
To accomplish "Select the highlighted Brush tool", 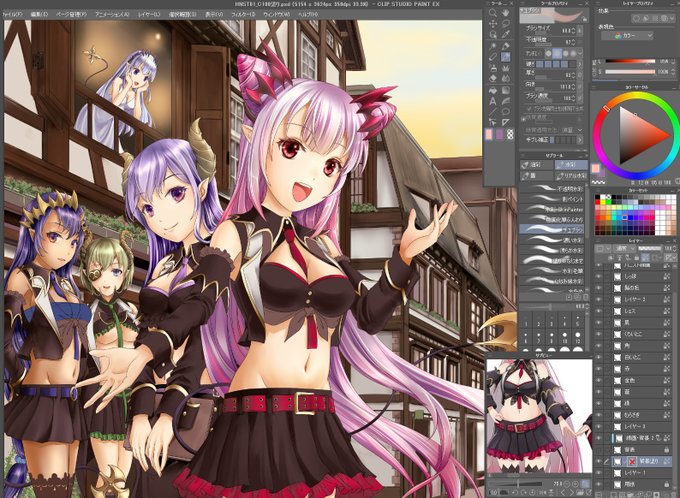I will point(505,57).
